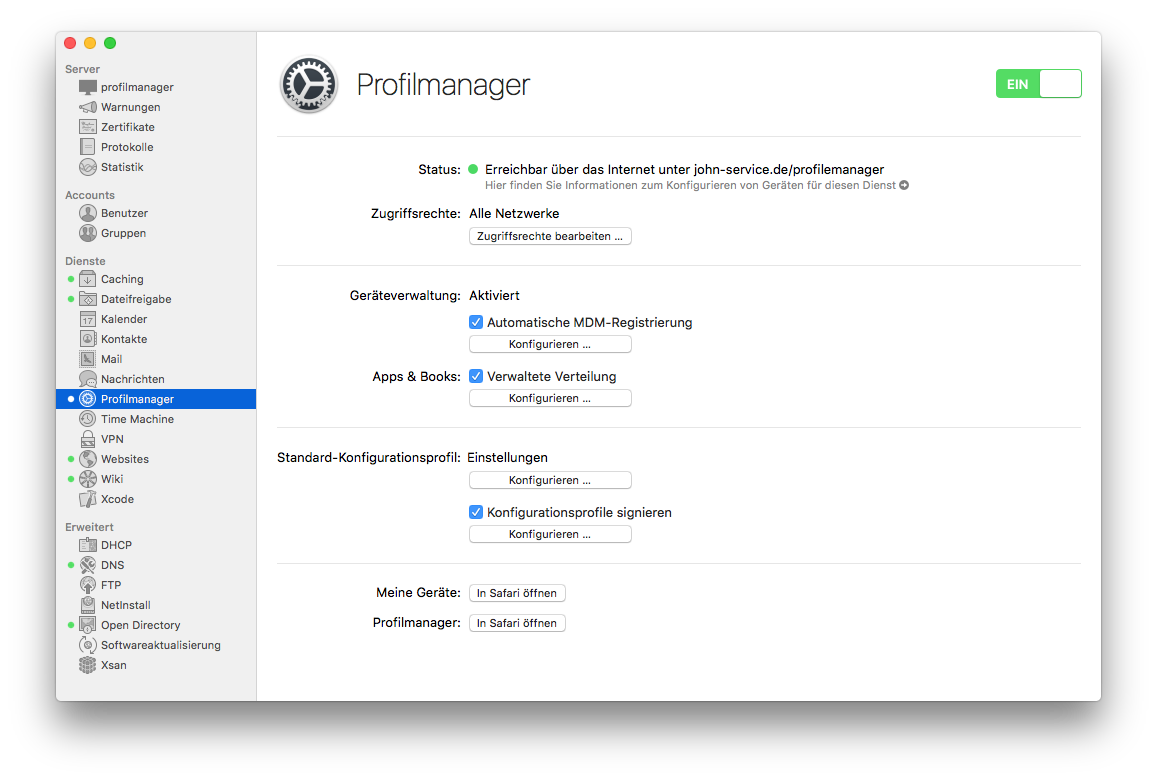The width and height of the screenshot is (1157, 781).
Task: Select the profilmanager server icon in sidebar
Action: point(88,87)
